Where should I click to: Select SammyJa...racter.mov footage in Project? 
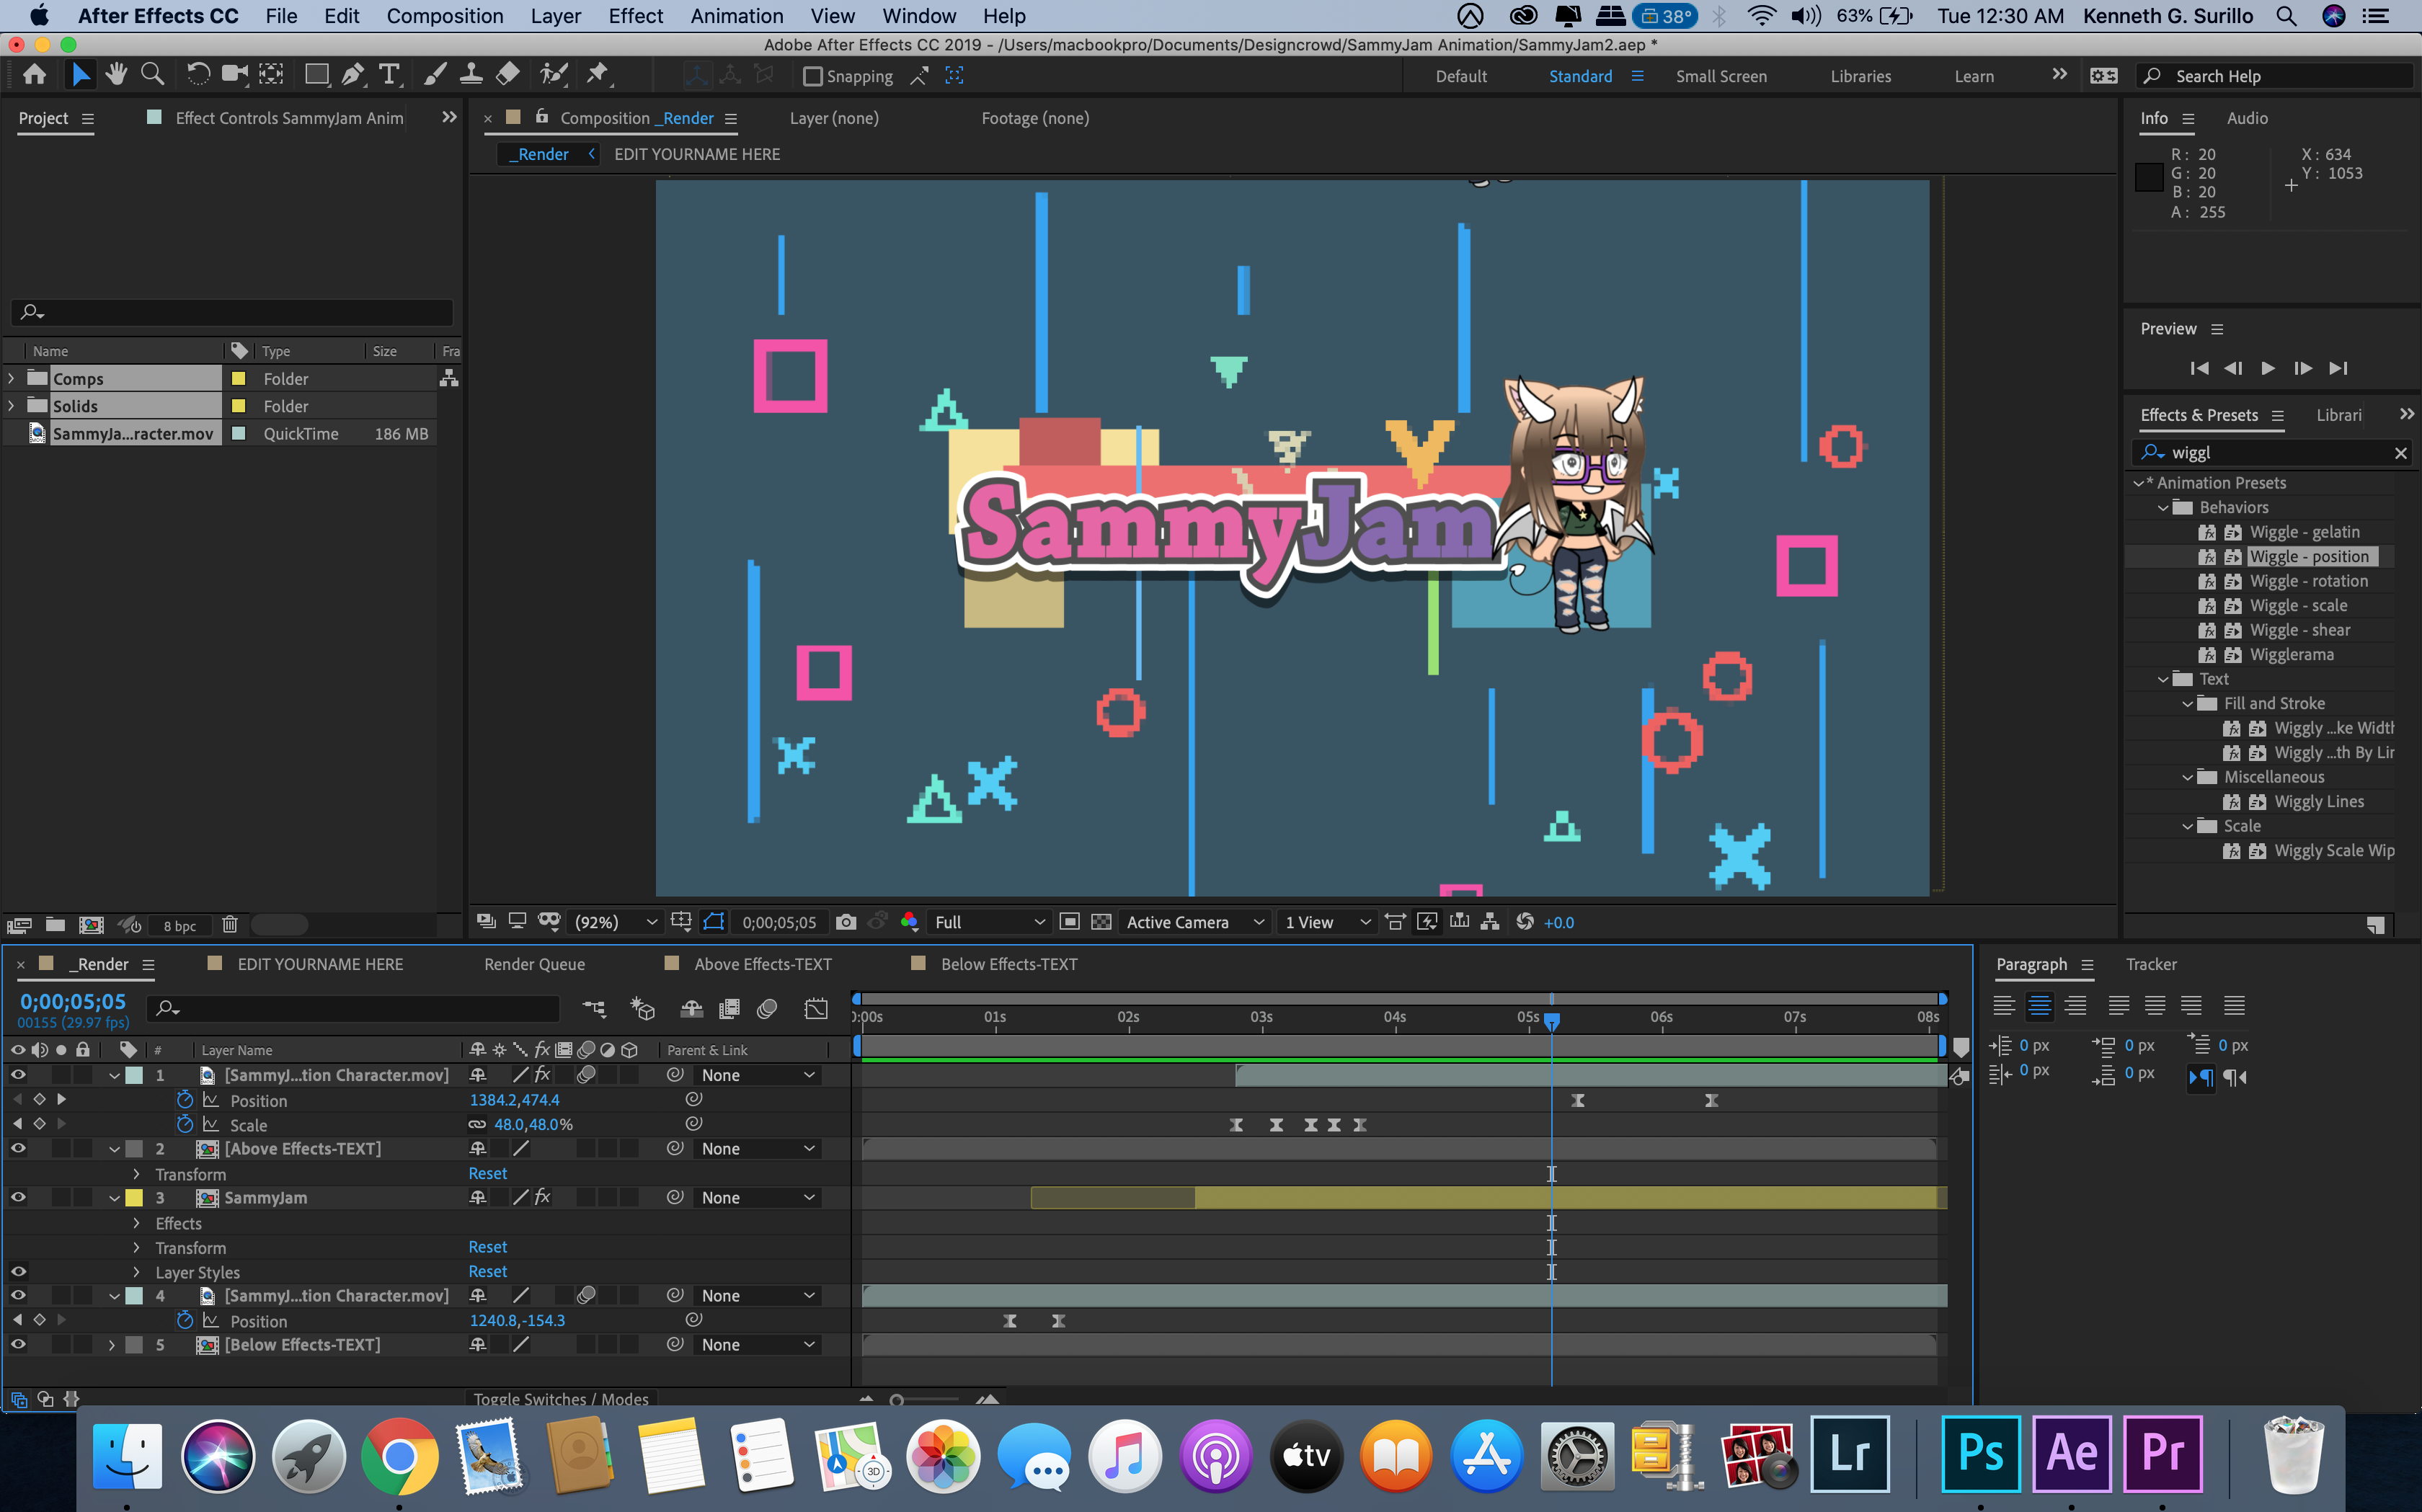click(132, 433)
